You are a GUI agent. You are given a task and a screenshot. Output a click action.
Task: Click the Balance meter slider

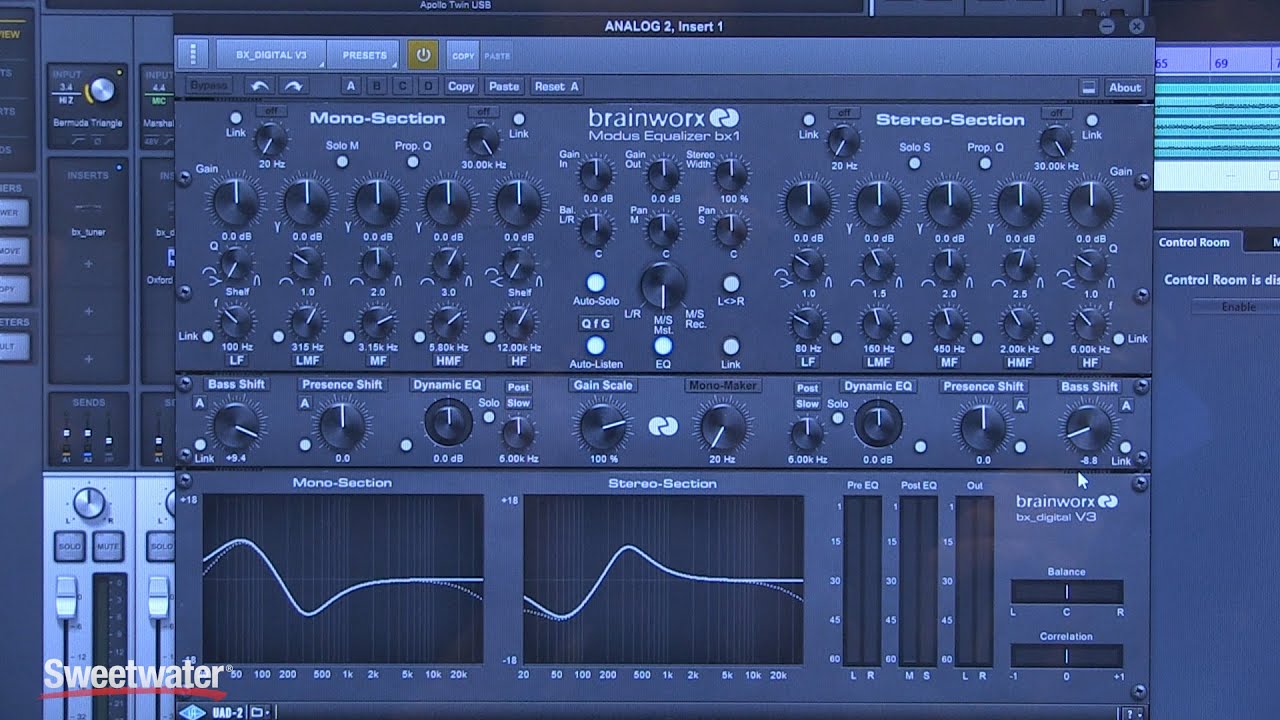click(1066, 591)
